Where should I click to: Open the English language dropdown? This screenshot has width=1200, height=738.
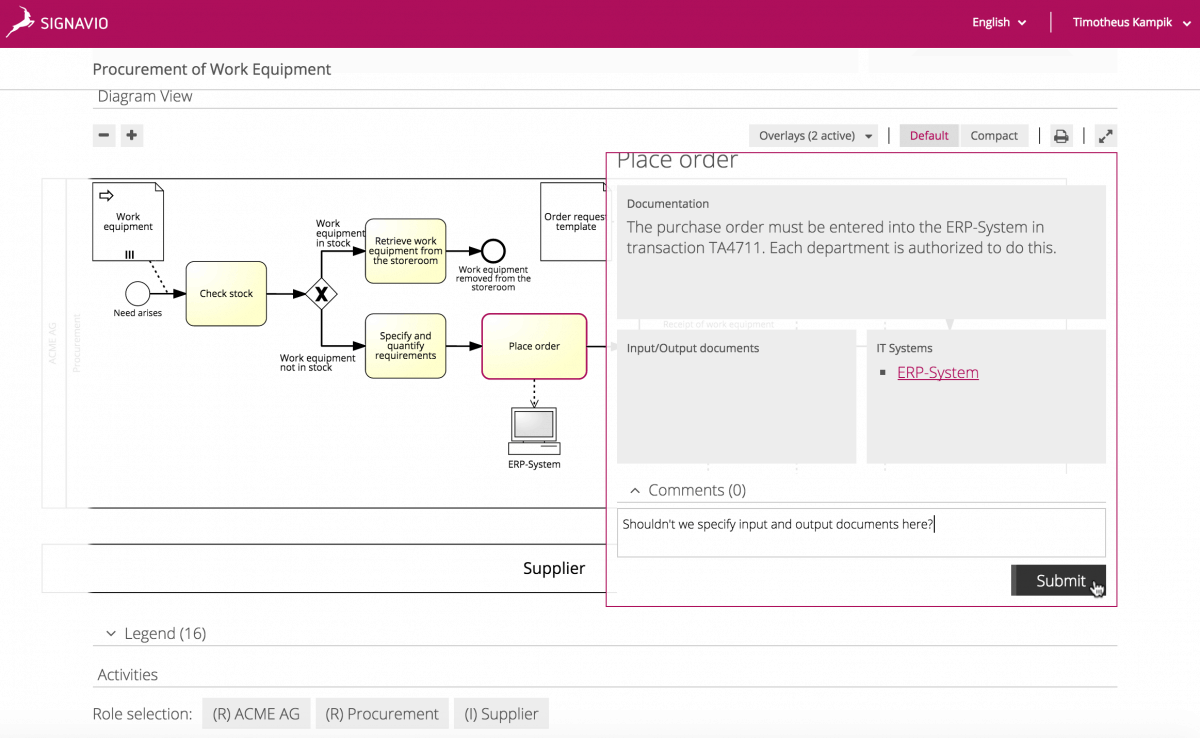pos(996,21)
